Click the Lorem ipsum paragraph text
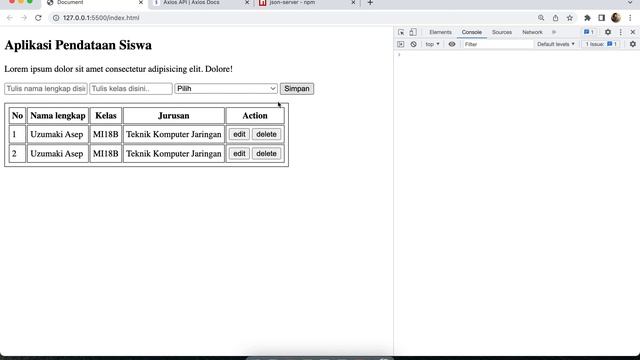Screen dimensions: 640x360 coord(118,69)
